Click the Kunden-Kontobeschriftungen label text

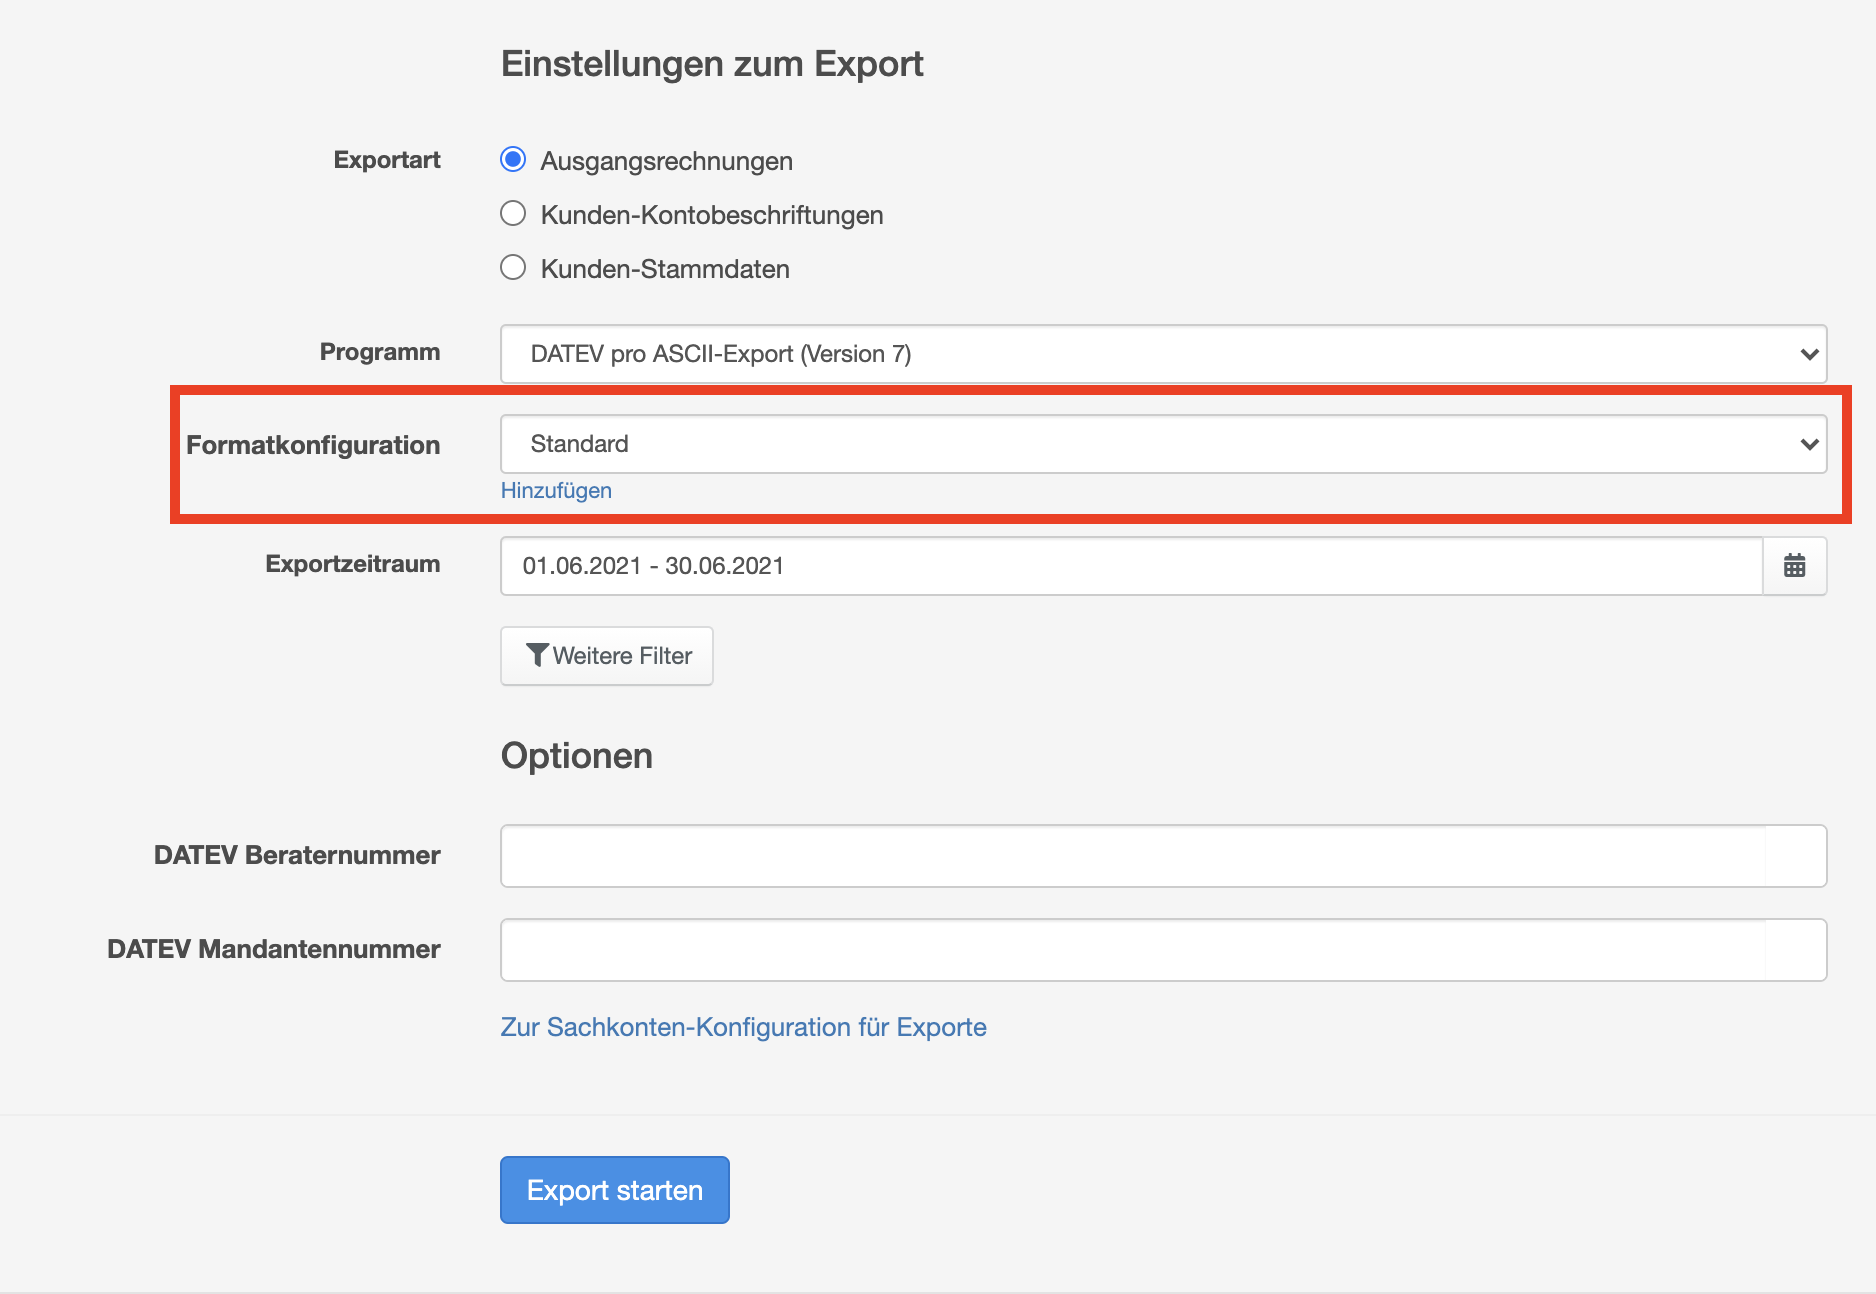point(711,215)
